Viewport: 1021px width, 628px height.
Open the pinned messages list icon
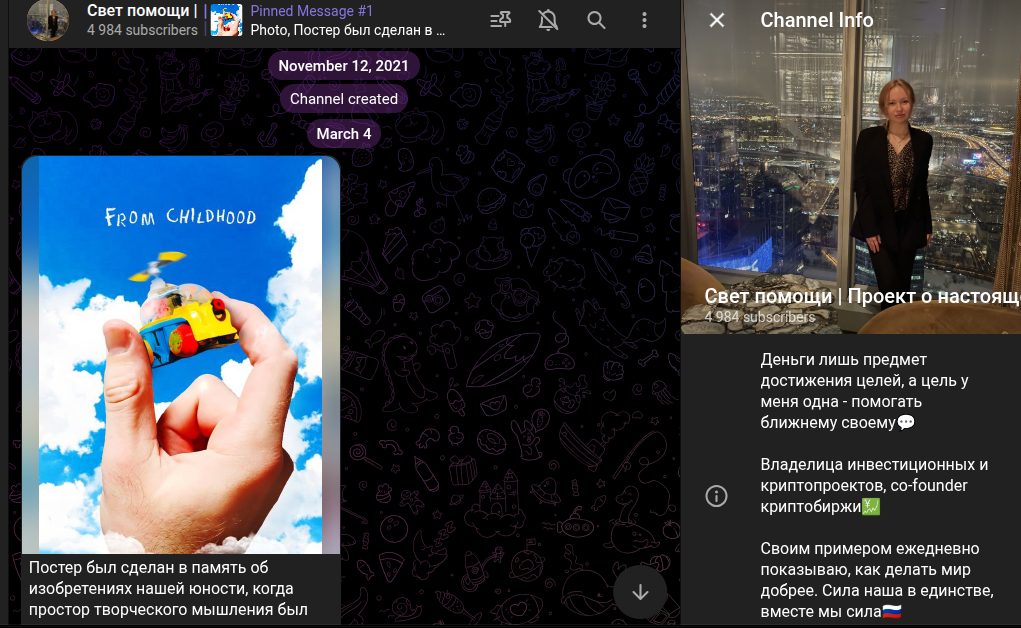tap(500, 20)
